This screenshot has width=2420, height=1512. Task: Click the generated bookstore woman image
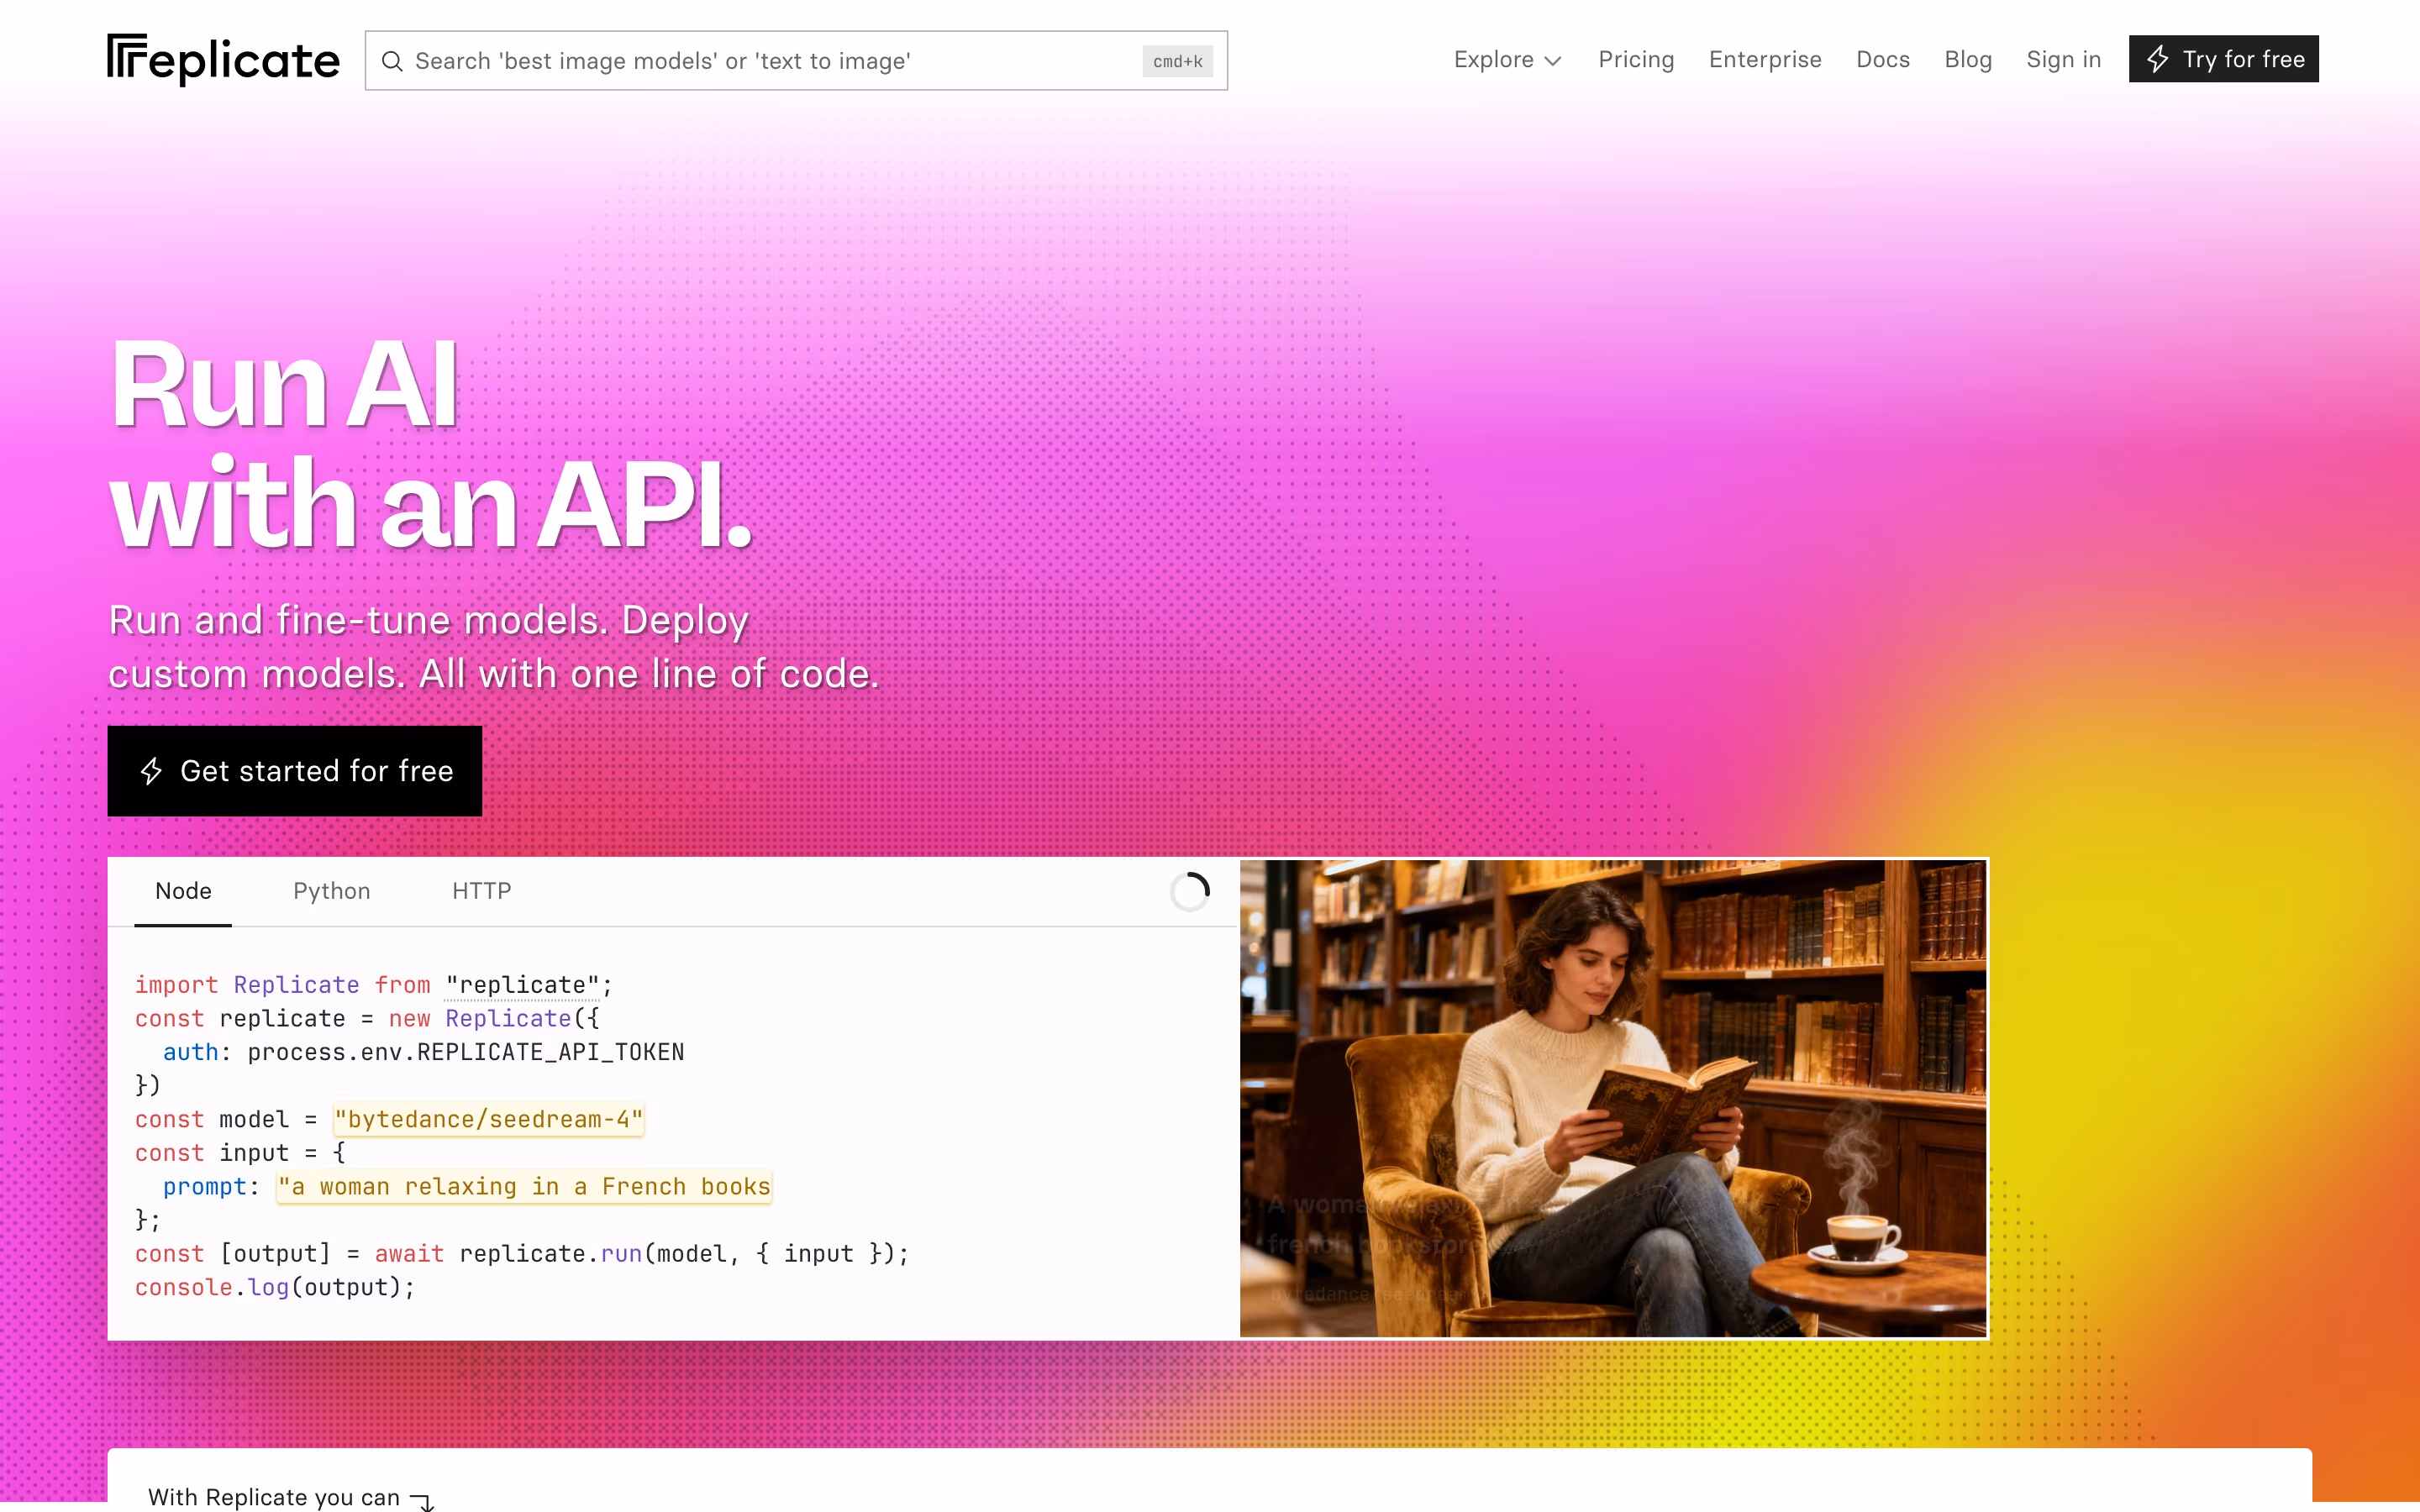[1613, 1098]
